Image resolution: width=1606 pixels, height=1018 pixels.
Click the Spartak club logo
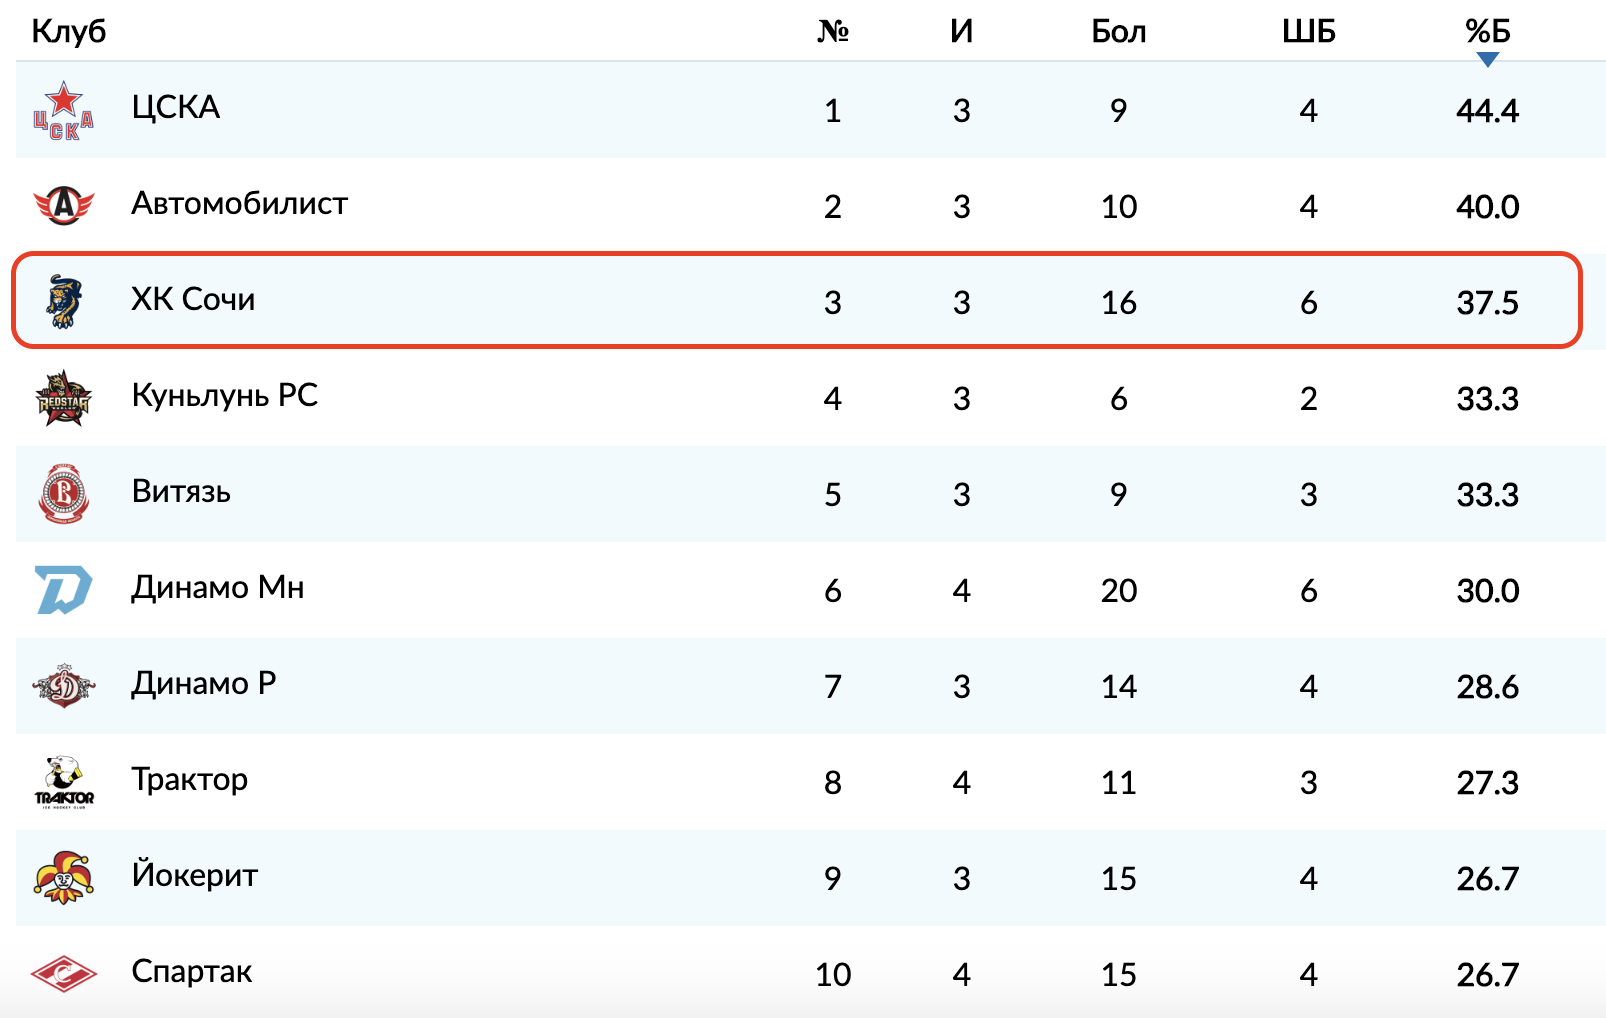click(64, 973)
